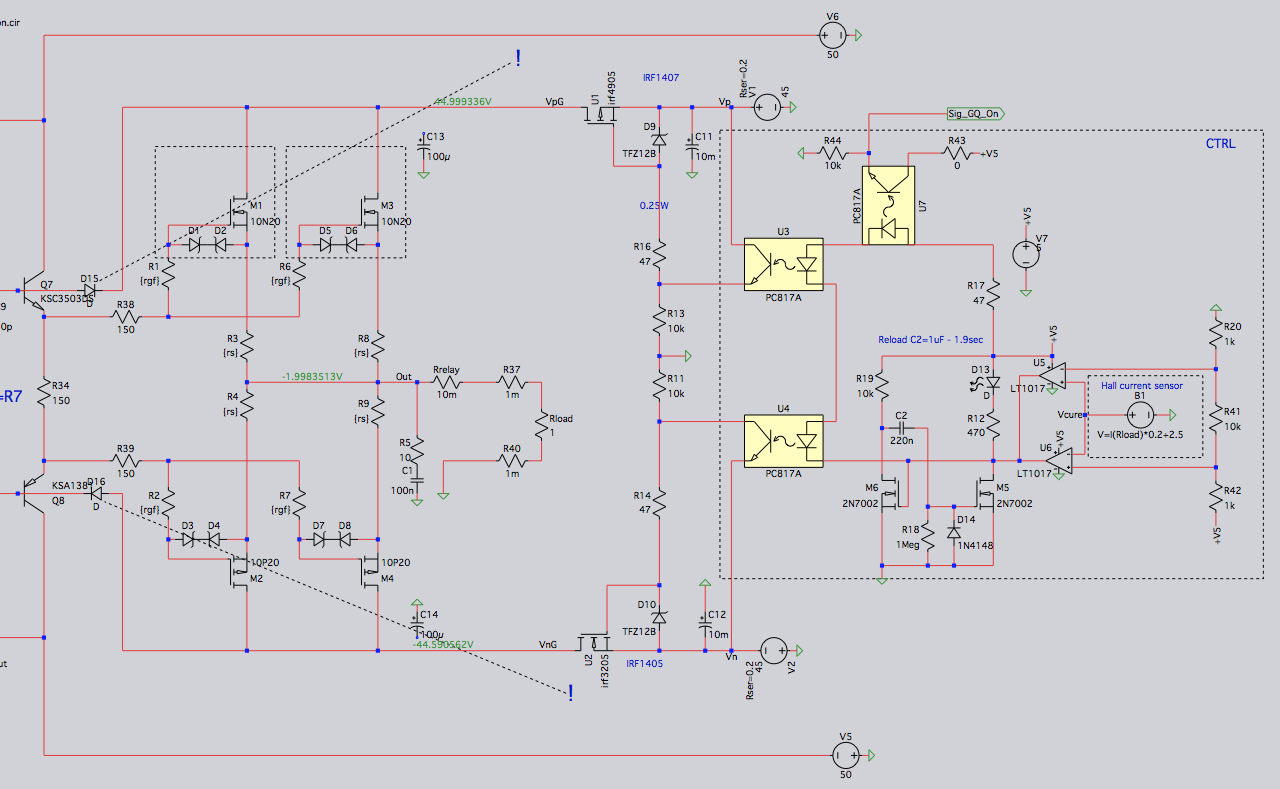Pick the U5 LT1017 comparator symbol
Image resolution: width=1280 pixels, height=789 pixels.
pos(1053,374)
